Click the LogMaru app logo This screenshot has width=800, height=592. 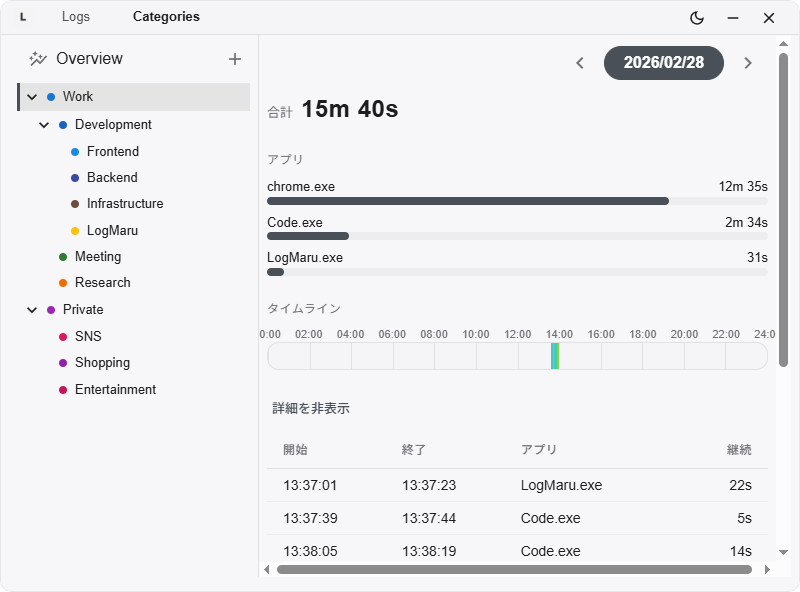pyautogui.click(x=23, y=17)
